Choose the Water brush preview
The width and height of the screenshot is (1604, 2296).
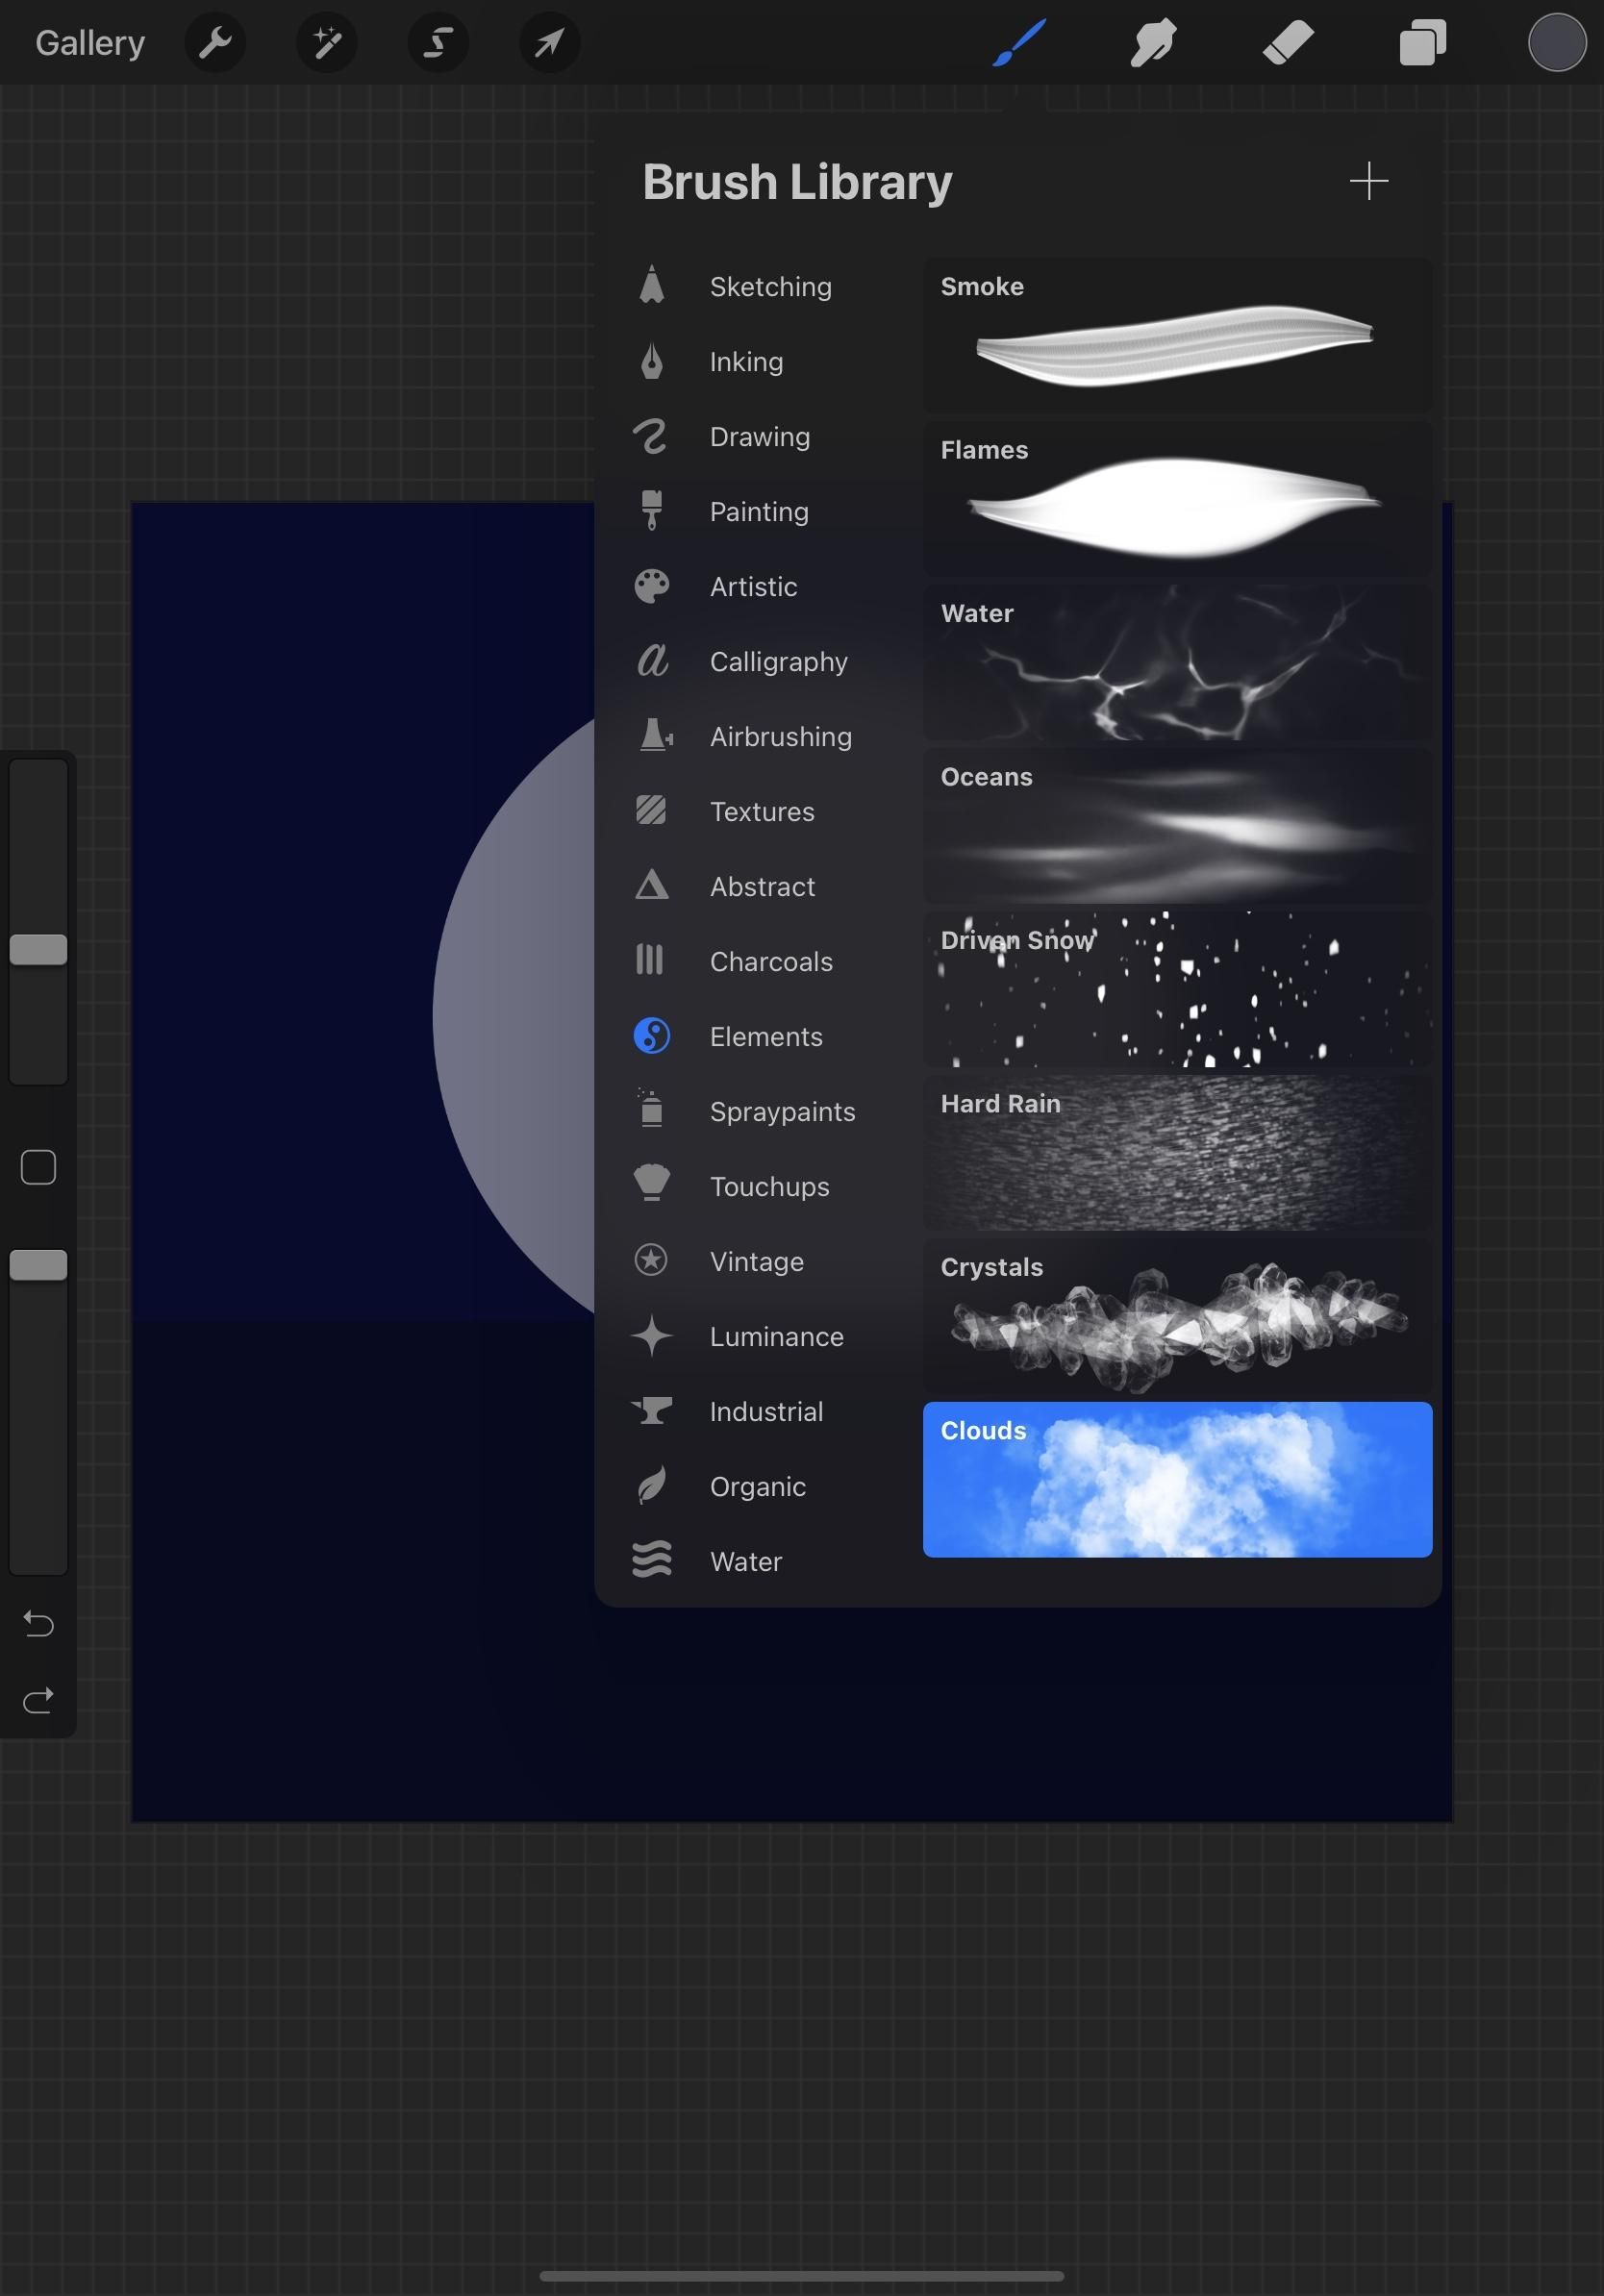[x=1177, y=663]
